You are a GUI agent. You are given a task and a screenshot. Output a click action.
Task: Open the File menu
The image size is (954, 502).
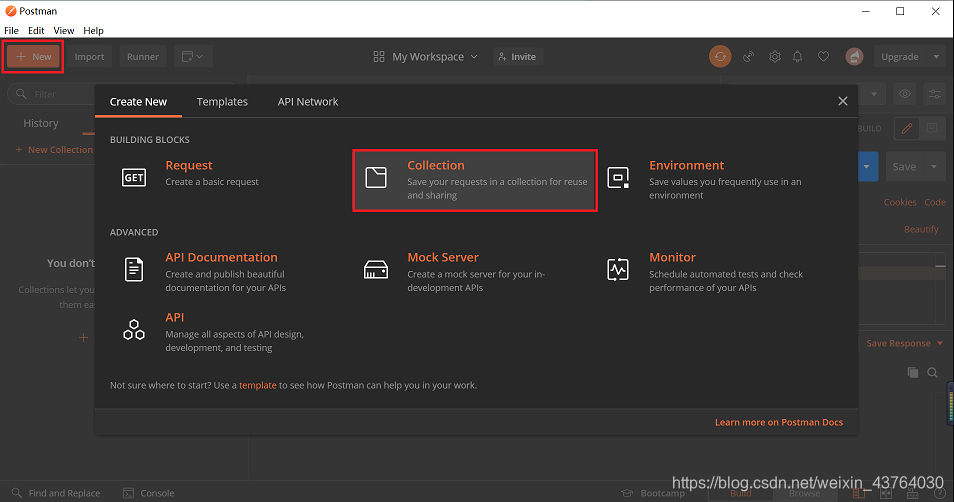(12, 30)
